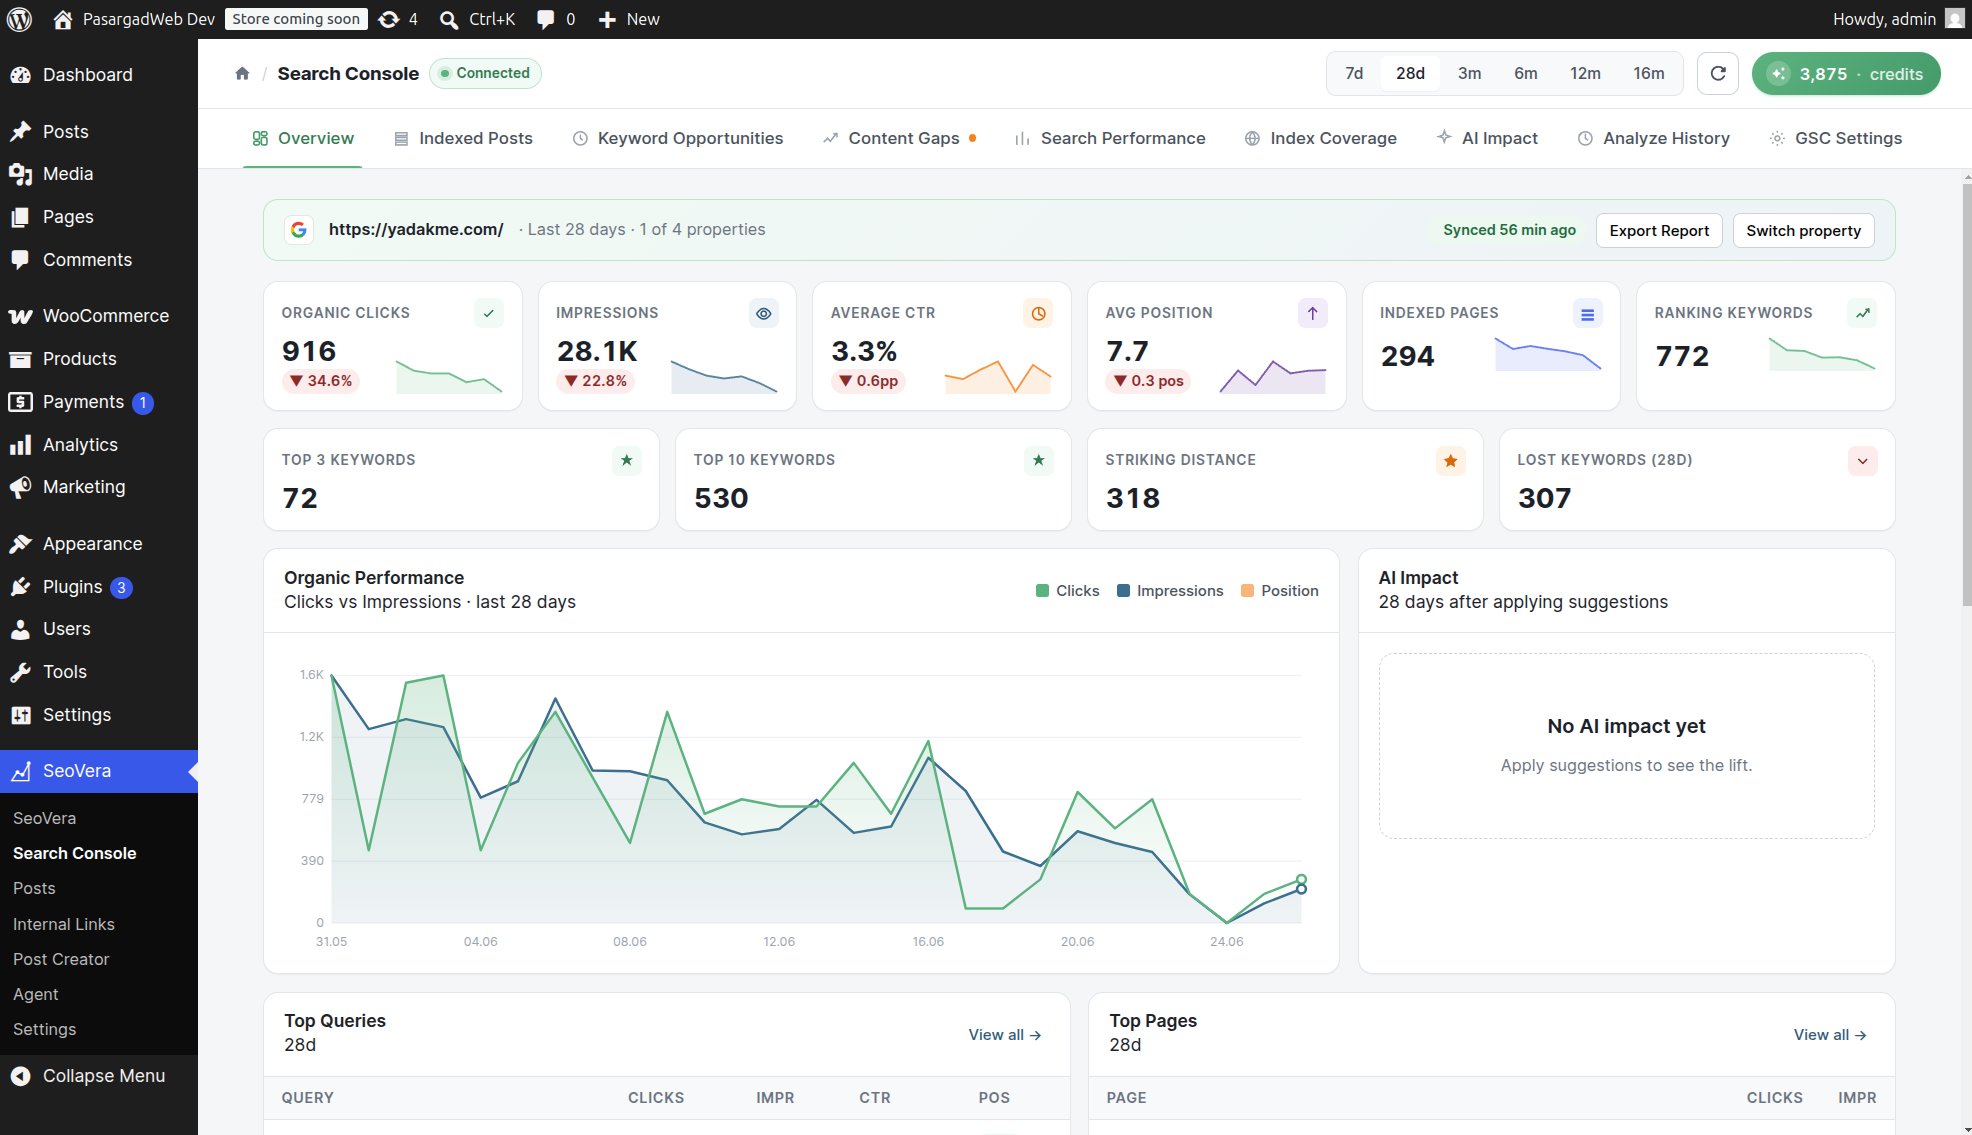Select the 16m time range
The image size is (1972, 1135).
[x=1648, y=73]
